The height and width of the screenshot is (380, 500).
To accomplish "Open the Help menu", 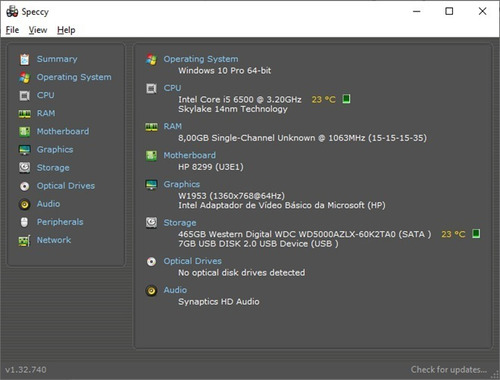I will [x=66, y=30].
